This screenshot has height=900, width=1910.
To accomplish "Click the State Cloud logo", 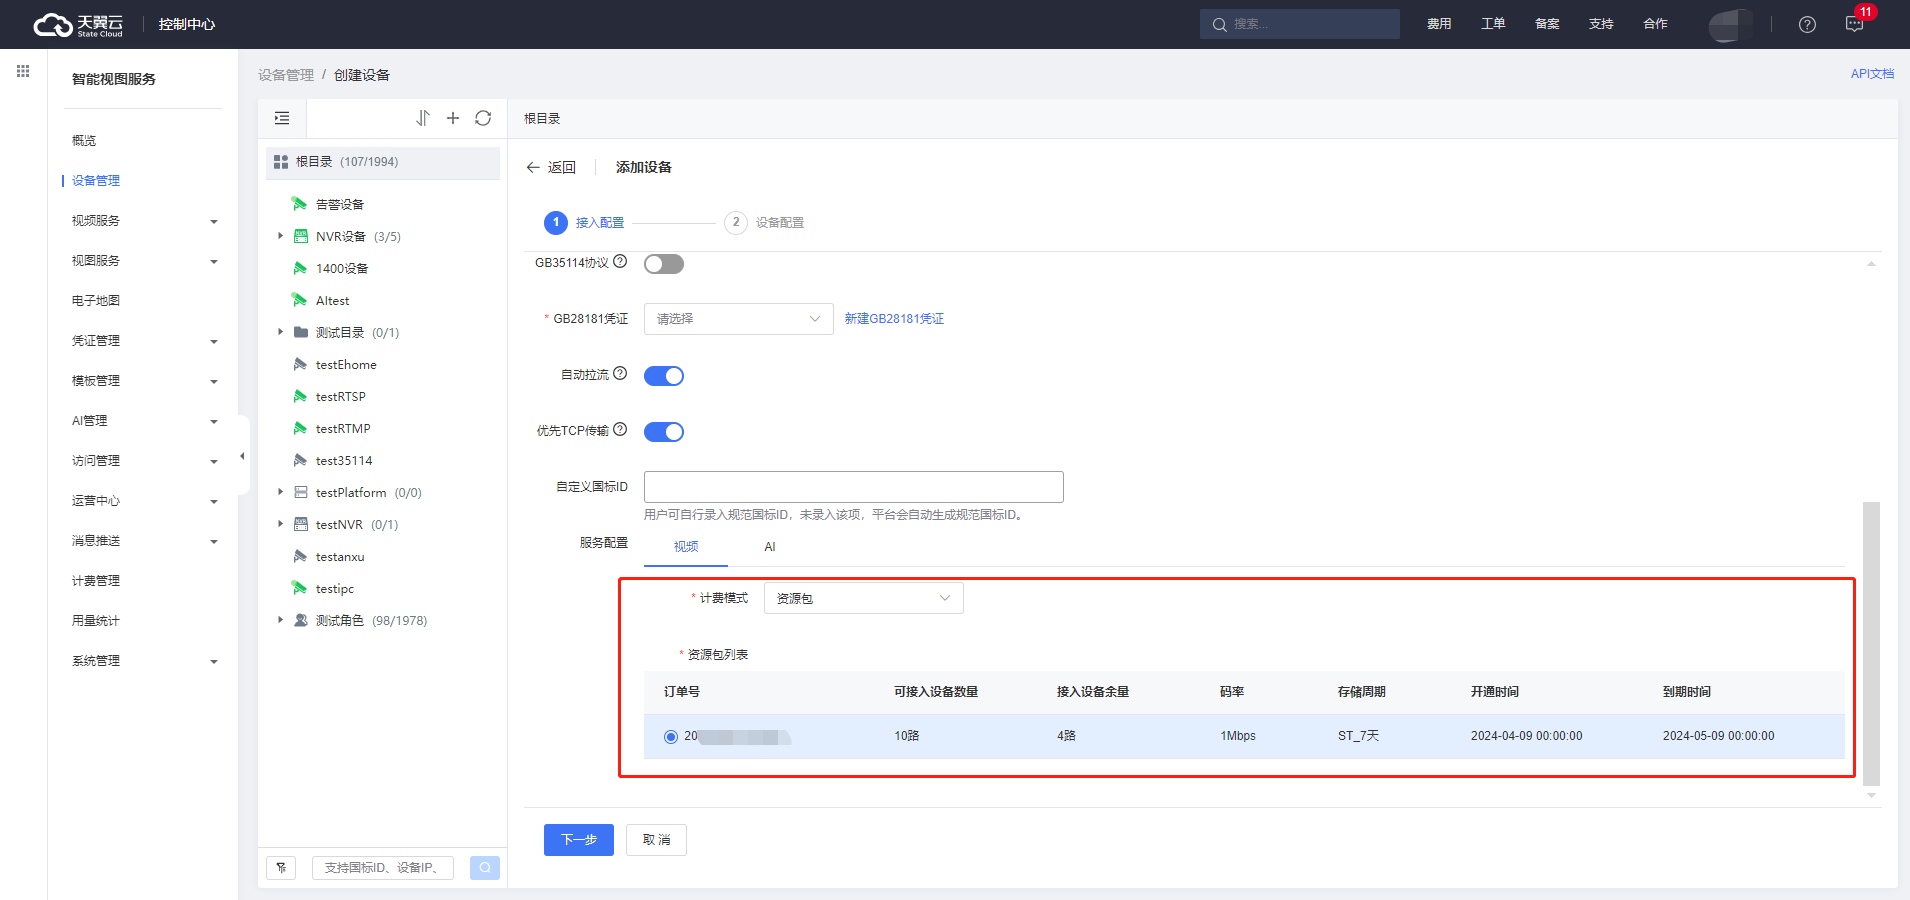I will [78, 24].
